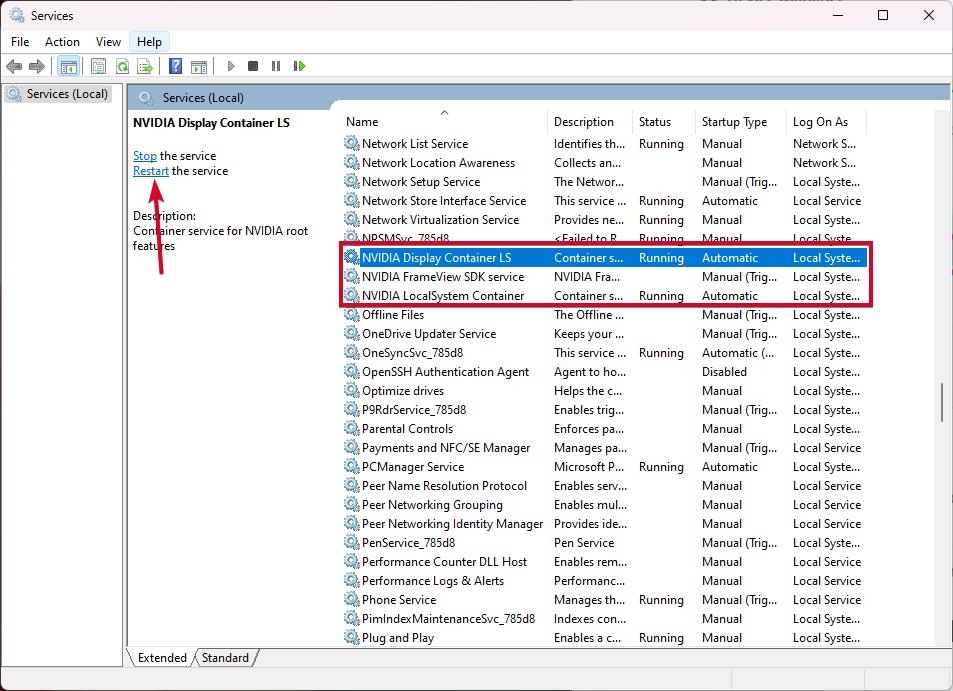This screenshot has height=691, width=953.
Task: Click the Restart Service toolbar icon
Action: pyautogui.click(x=299, y=66)
